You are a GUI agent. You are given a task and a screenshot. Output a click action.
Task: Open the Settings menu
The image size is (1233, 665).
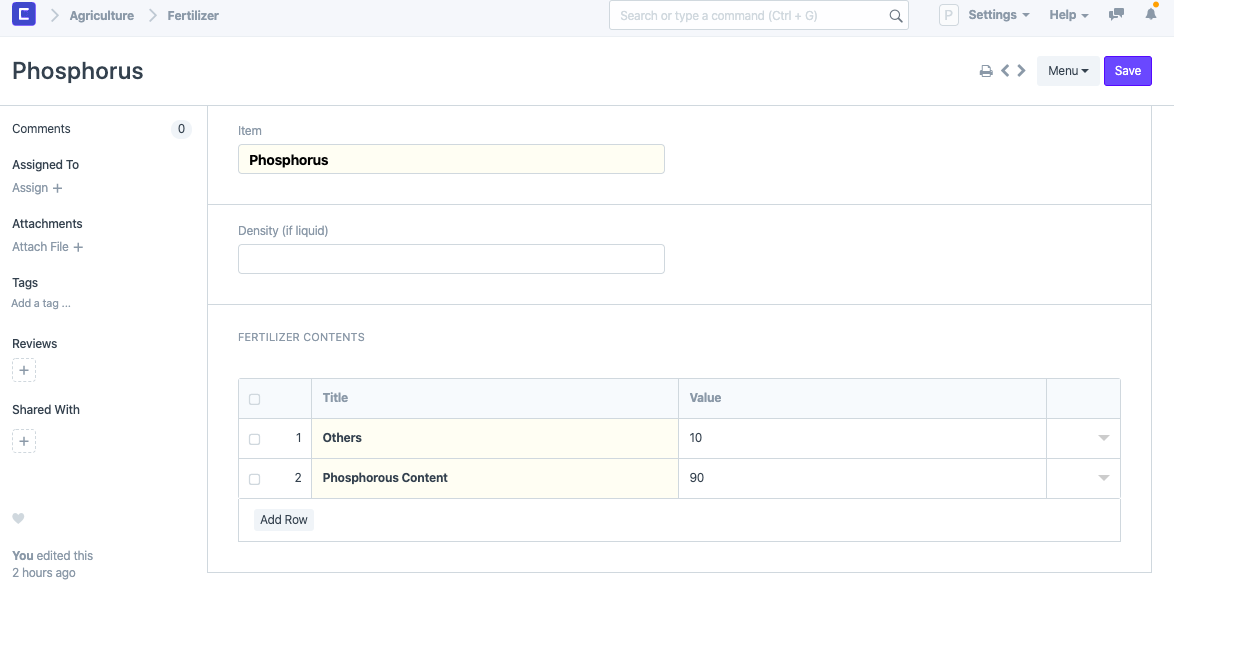coord(998,15)
